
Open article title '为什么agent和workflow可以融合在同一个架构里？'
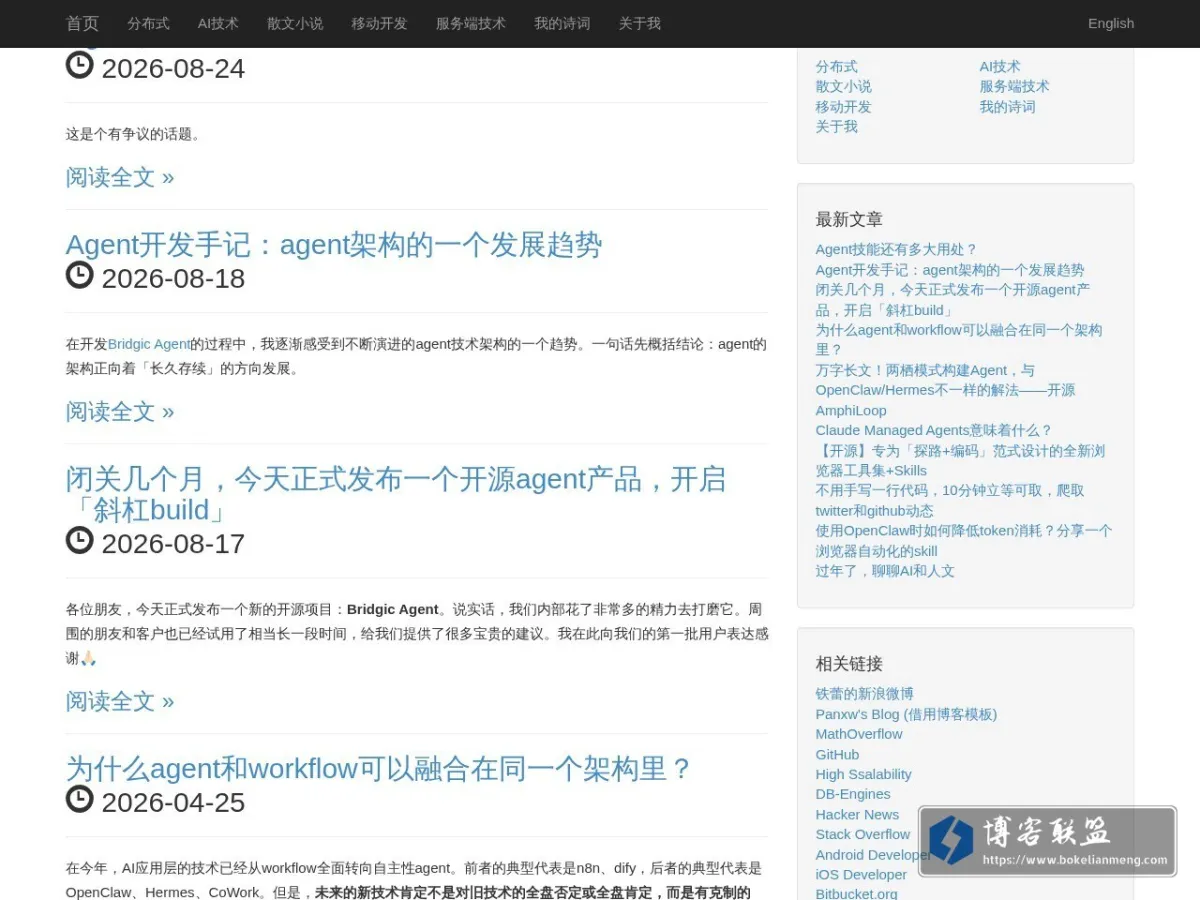(380, 768)
